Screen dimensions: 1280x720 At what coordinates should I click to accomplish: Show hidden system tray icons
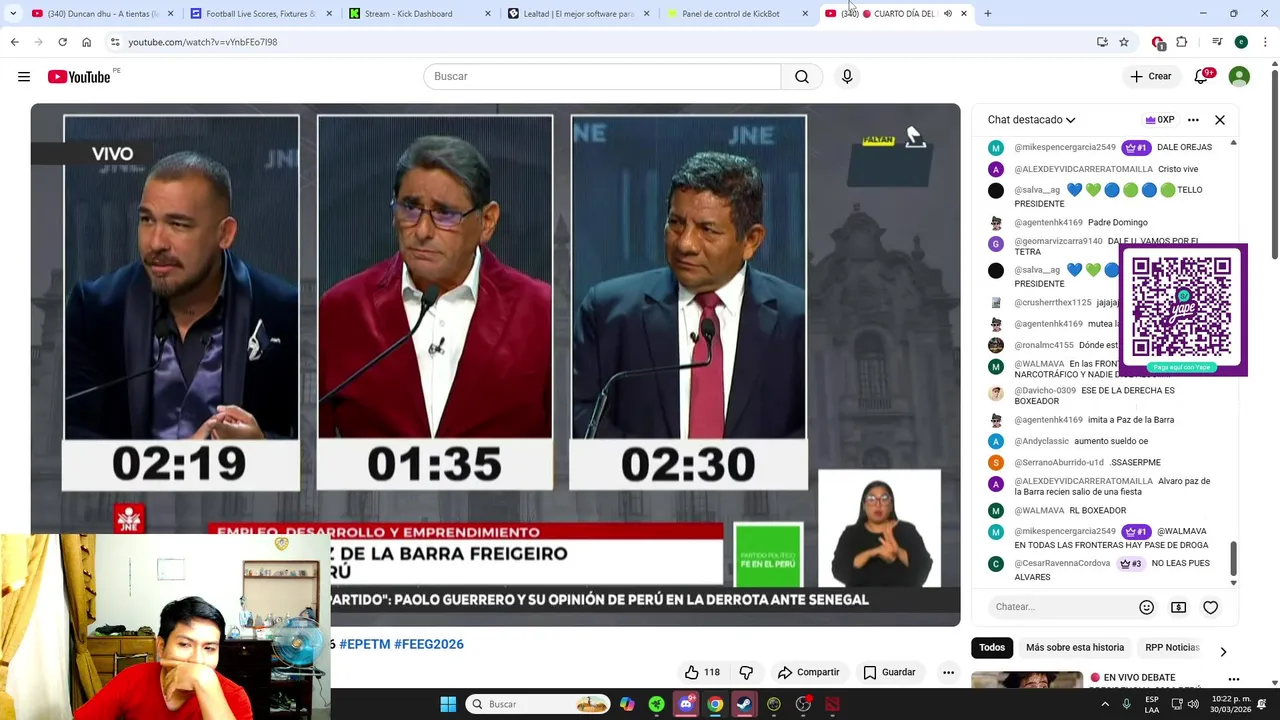1106,704
